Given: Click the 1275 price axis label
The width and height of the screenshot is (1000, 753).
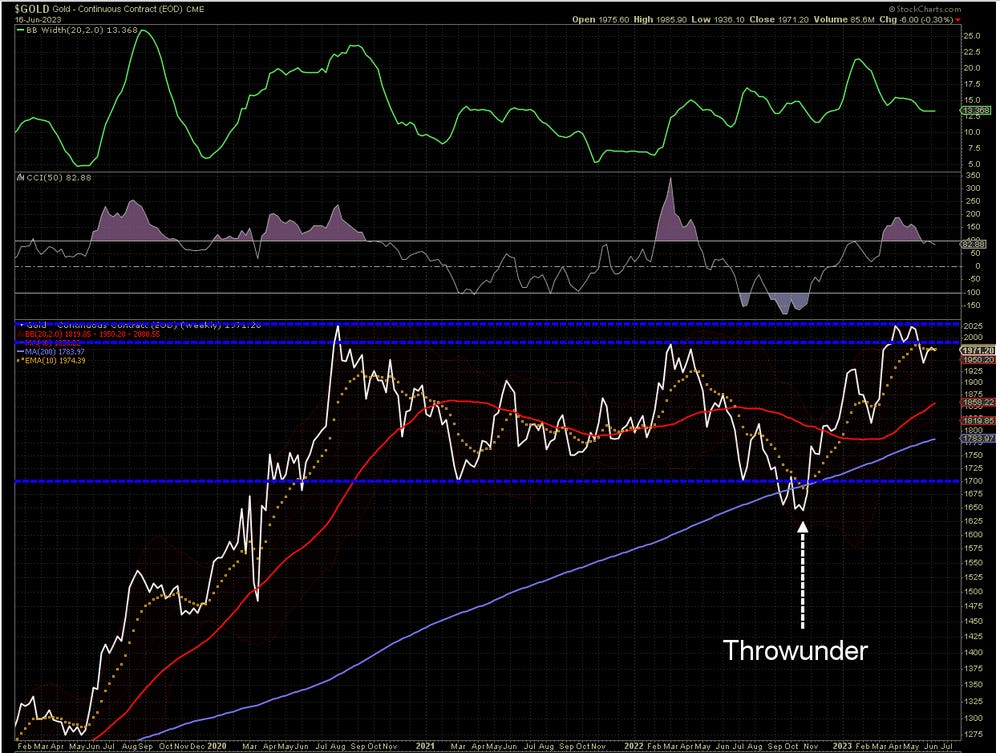Looking at the screenshot, I should (973, 735).
